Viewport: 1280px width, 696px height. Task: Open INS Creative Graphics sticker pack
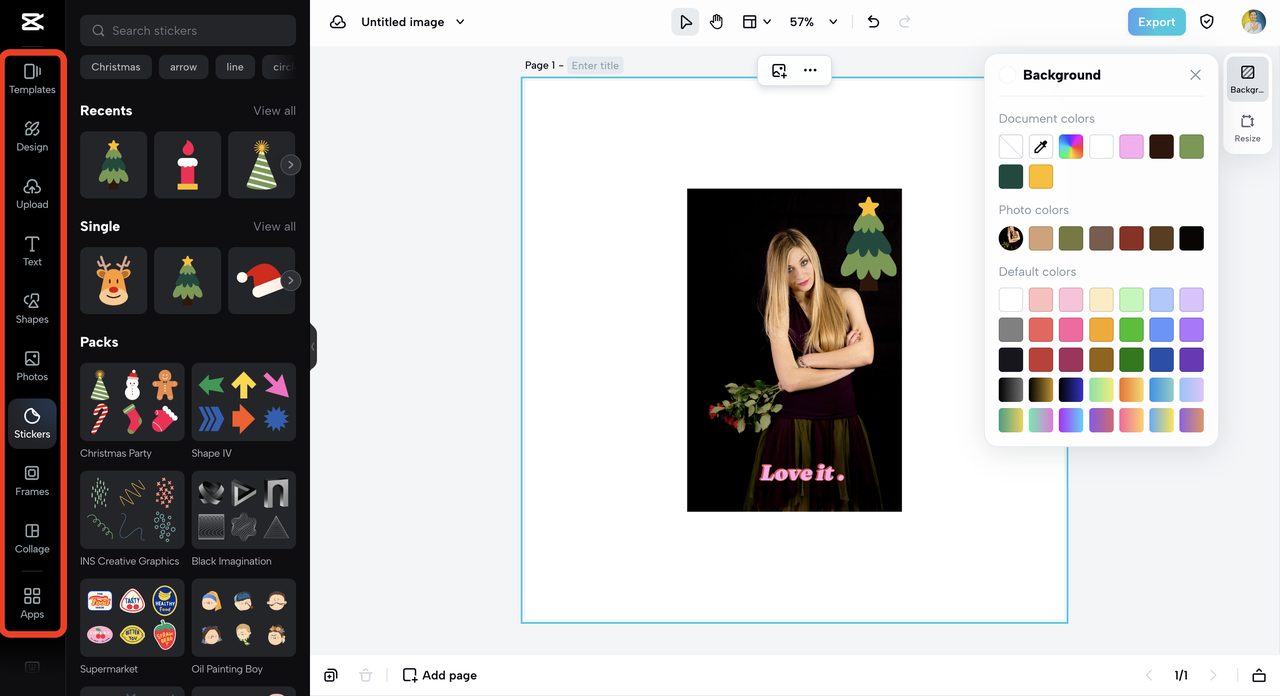[133, 510]
